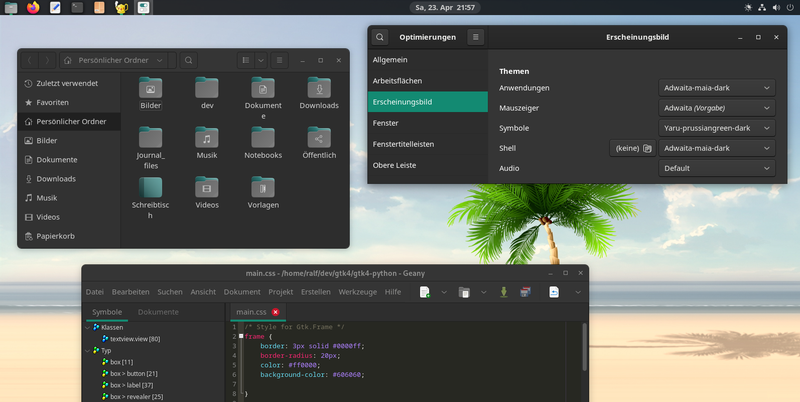Open Fenster in Optimierungen sidebar
Image resolution: width=800 pixels, height=402 pixels.
[428, 123]
